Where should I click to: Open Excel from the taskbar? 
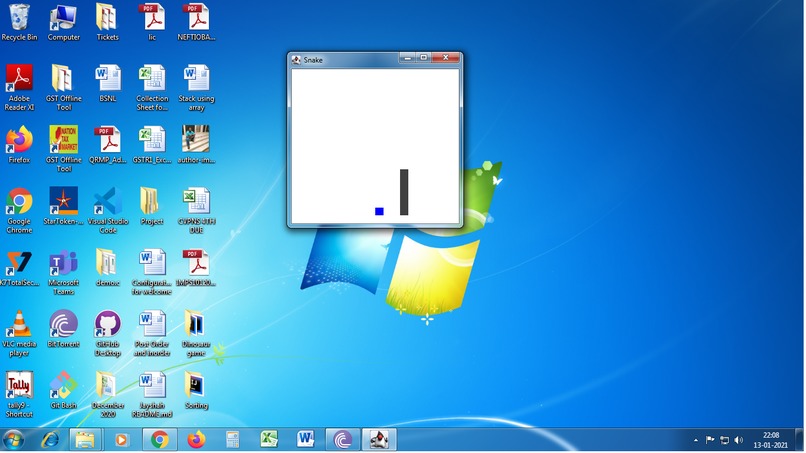click(x=269, y=440)
